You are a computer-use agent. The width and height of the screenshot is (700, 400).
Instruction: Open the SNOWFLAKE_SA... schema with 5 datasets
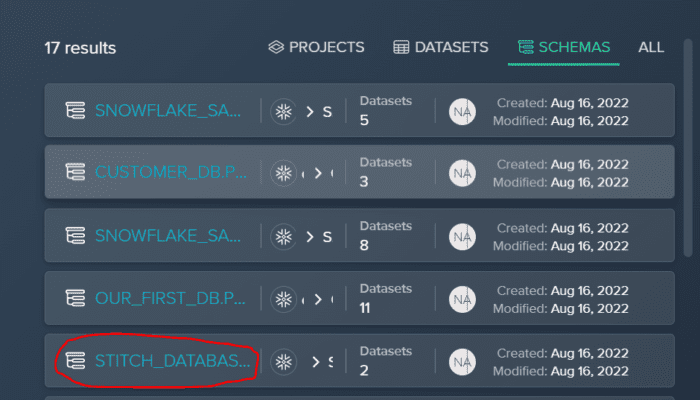tap(168, 111)
